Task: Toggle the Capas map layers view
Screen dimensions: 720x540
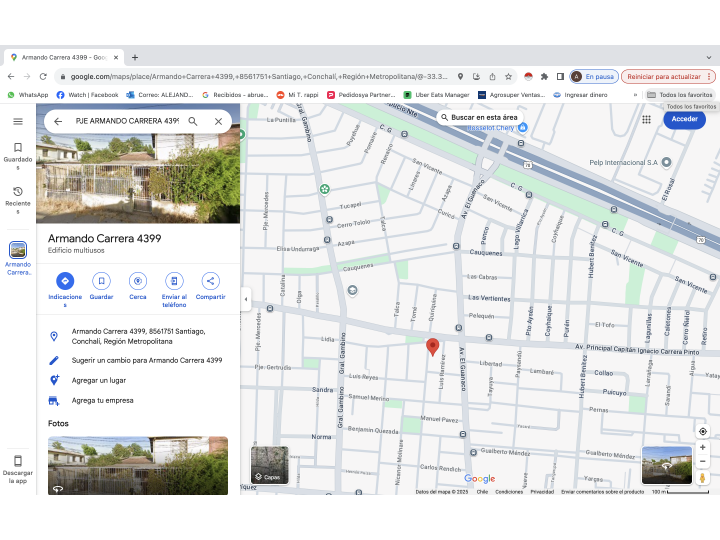Action: (x=269, y=465)
